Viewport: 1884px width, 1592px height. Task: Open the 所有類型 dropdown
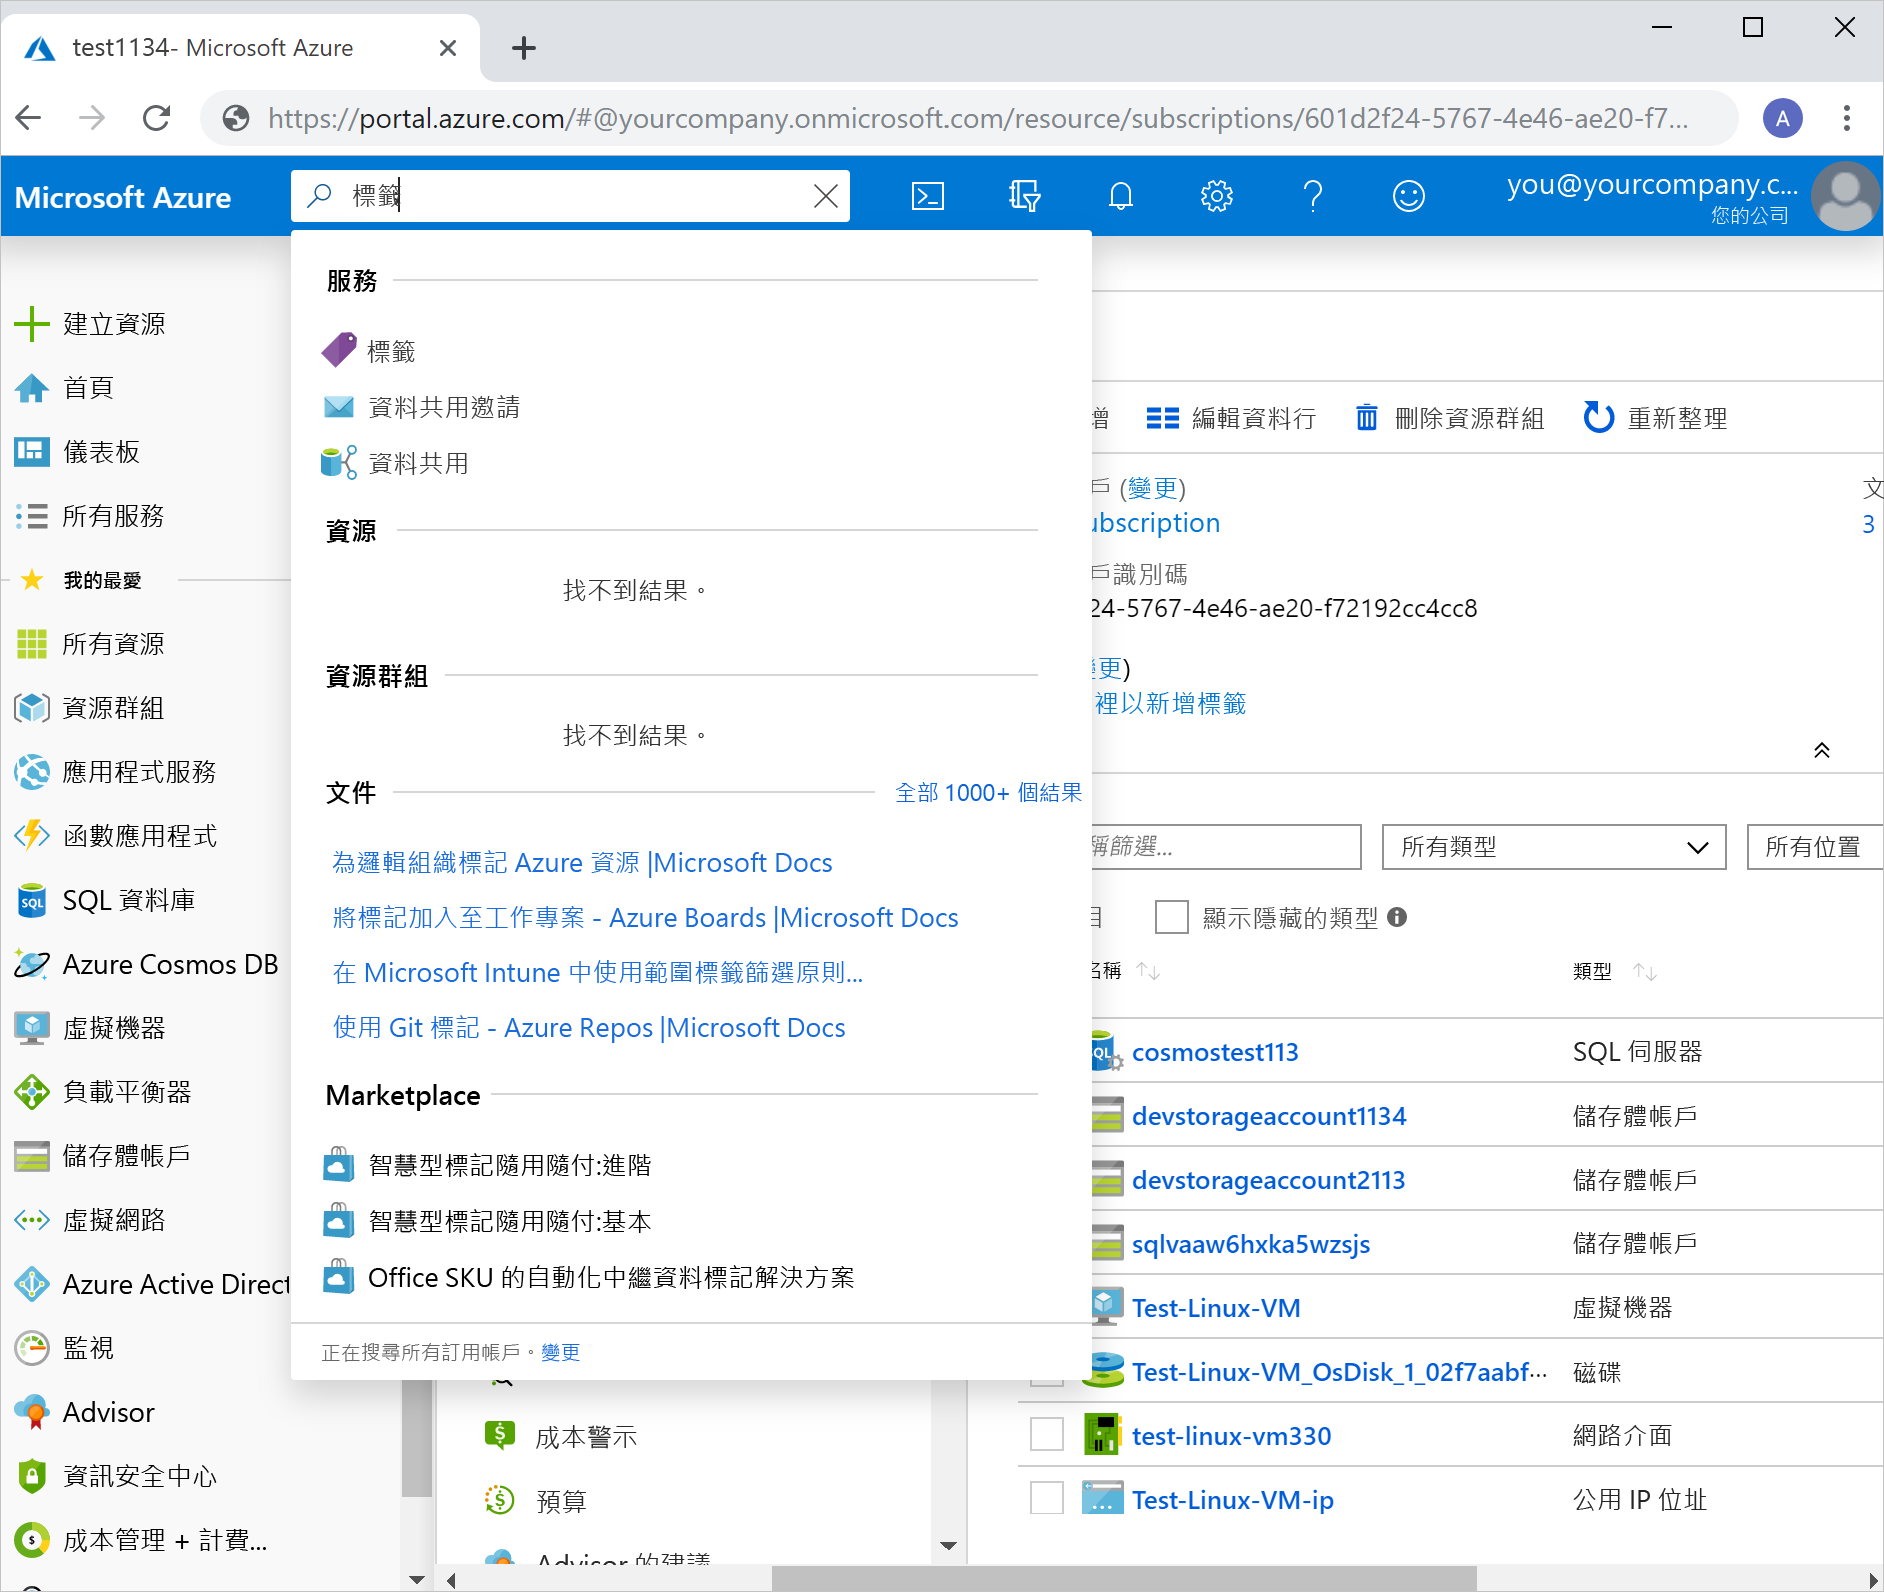click(1554, 847)
